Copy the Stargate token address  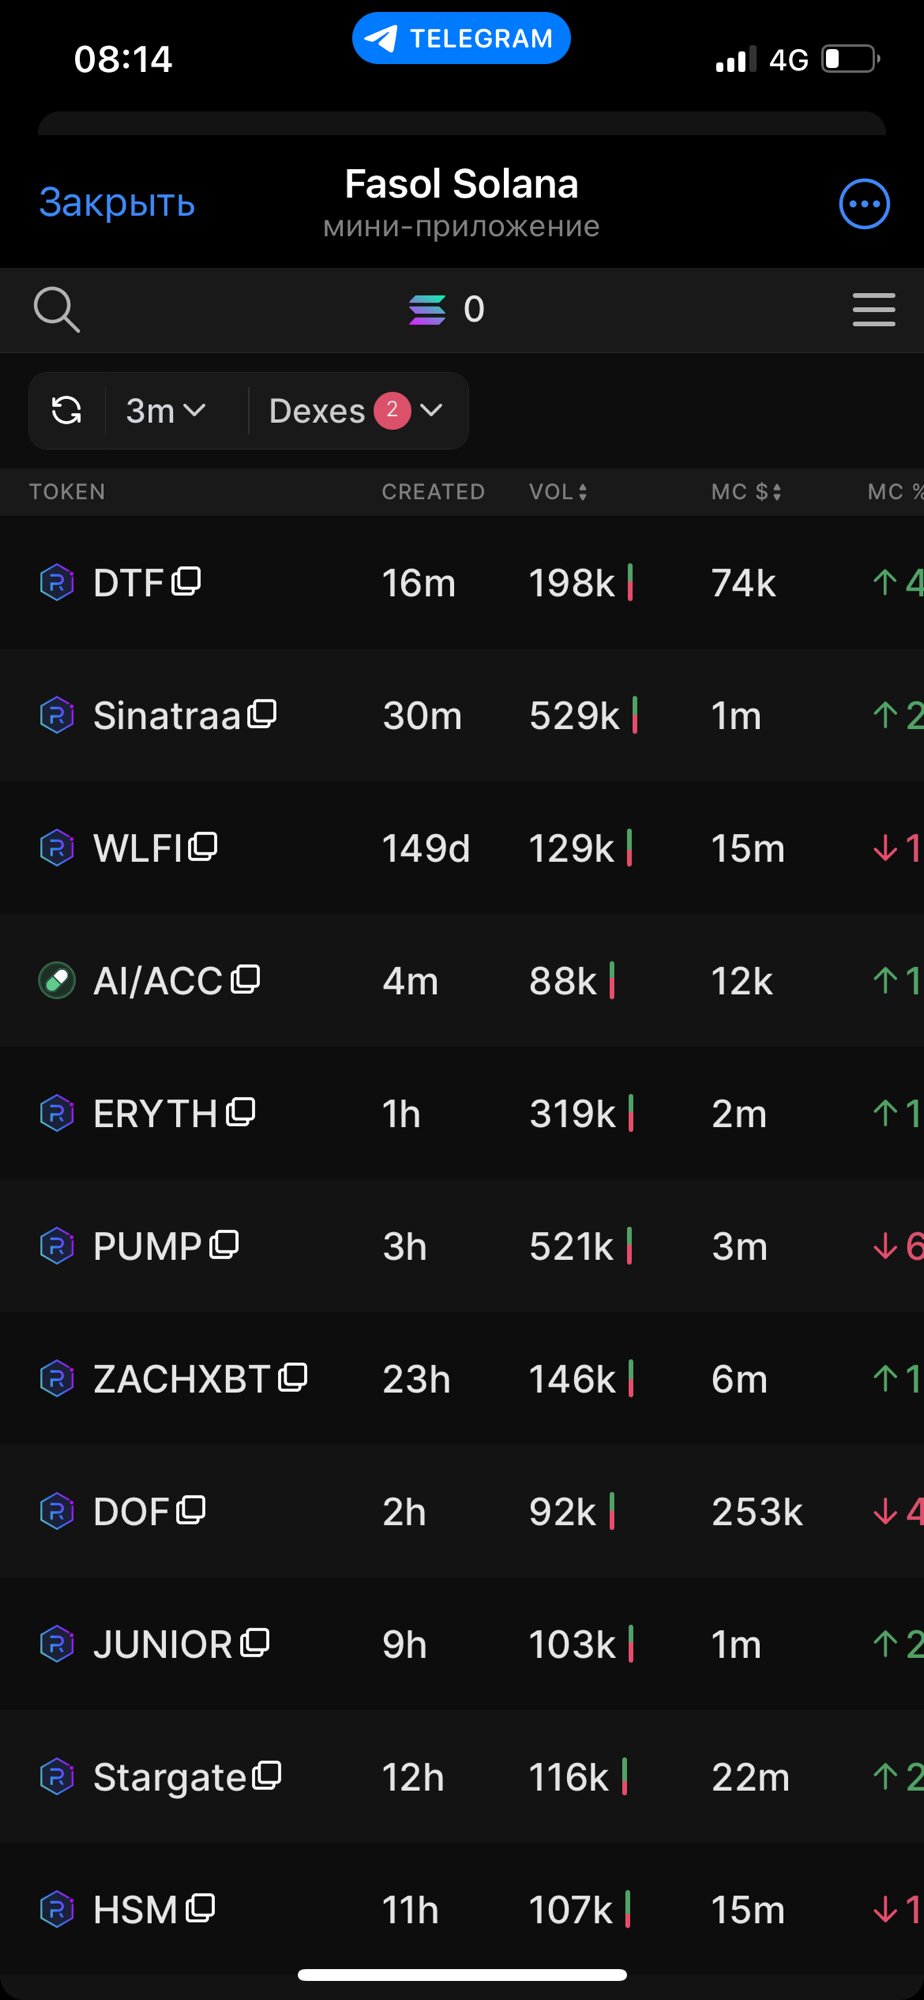pyautogui.click(x=266, y=1776)
